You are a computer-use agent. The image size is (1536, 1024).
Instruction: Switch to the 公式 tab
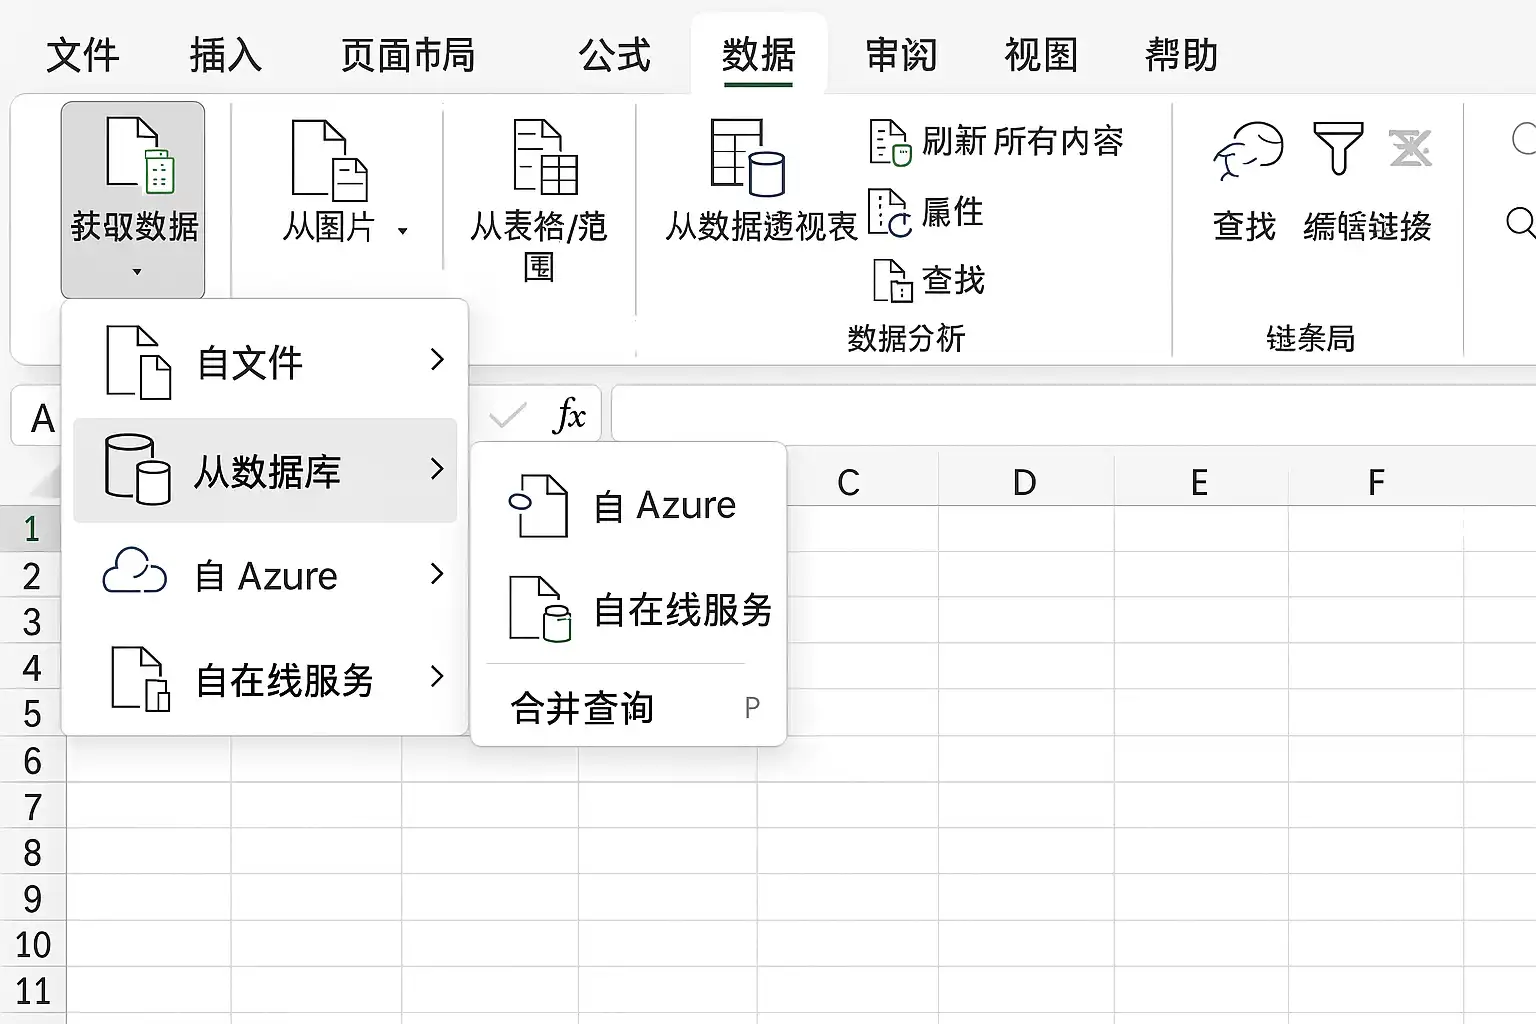[x=615, y=55]
